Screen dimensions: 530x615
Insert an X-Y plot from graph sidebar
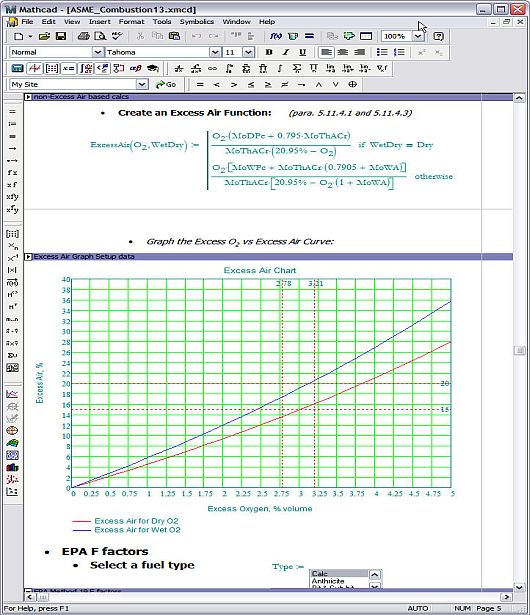(x=12, y=394)
